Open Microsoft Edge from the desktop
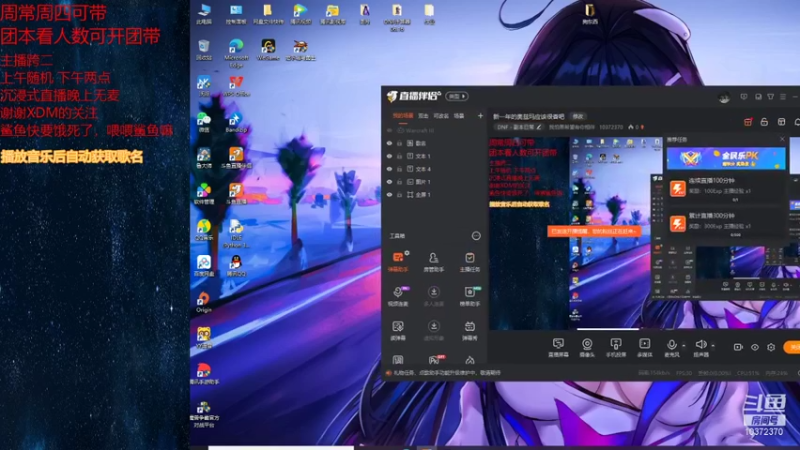Screen dimensions: 800x450 pos(236,54)
